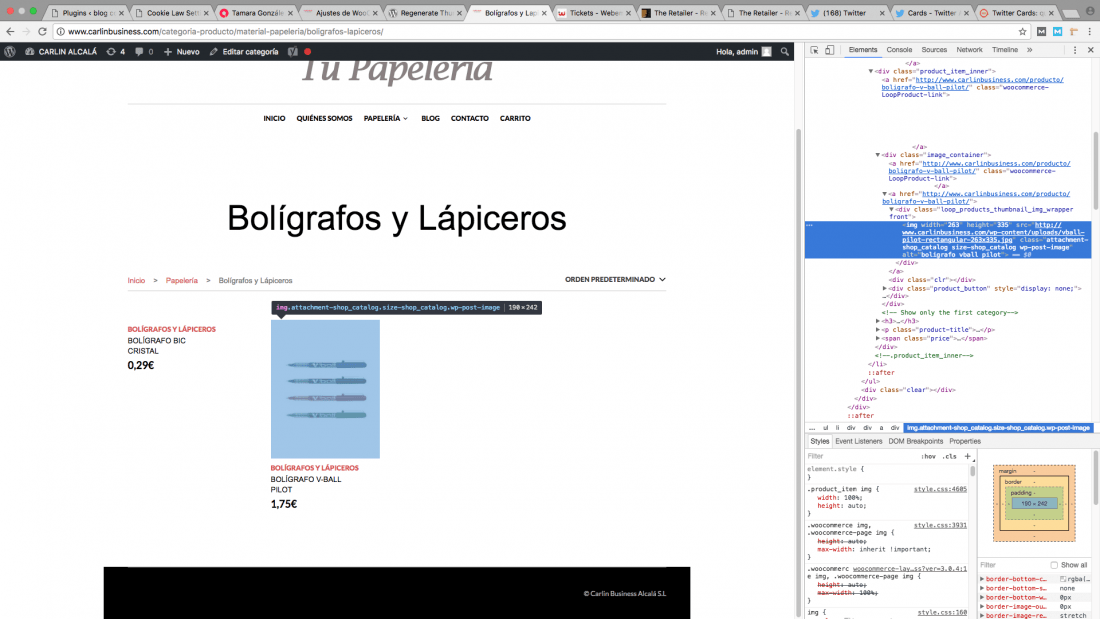The height and width of the screenshot is (619, 1100).
Task: Open the Bolígrafo V-Ball Pilot product title
Action: point(306,484)
